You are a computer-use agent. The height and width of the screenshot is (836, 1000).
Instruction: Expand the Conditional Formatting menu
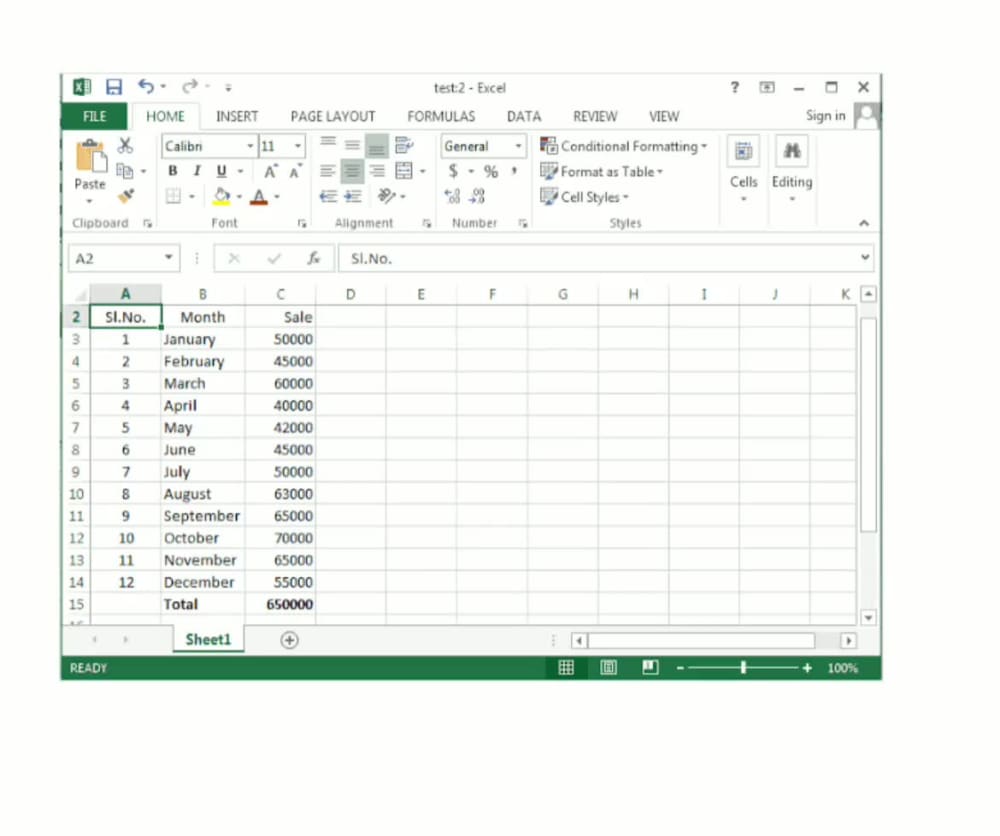coord(624,145)
